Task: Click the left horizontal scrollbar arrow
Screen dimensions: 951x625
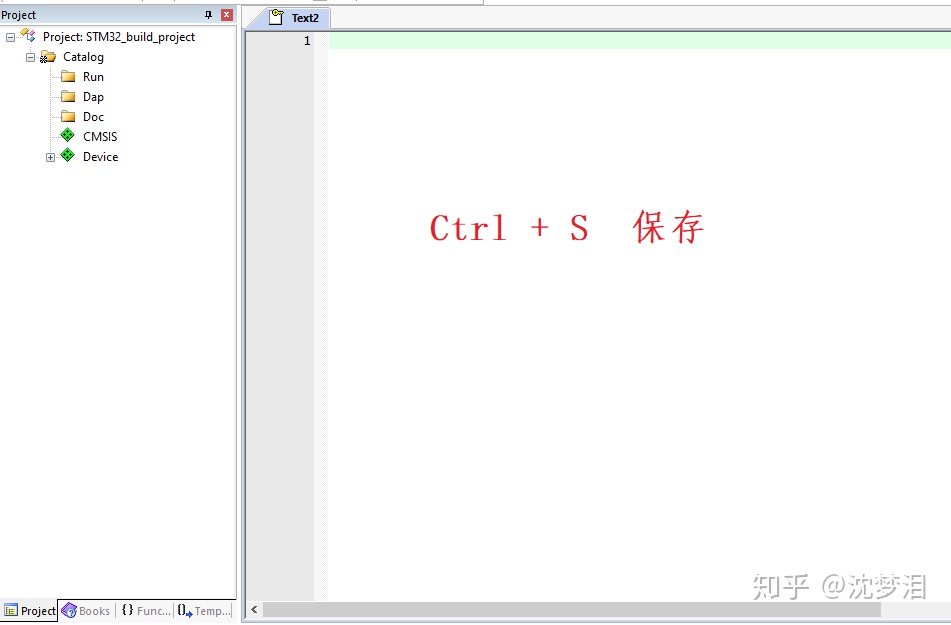Action: pyautogui.click(x=253, y=609)
